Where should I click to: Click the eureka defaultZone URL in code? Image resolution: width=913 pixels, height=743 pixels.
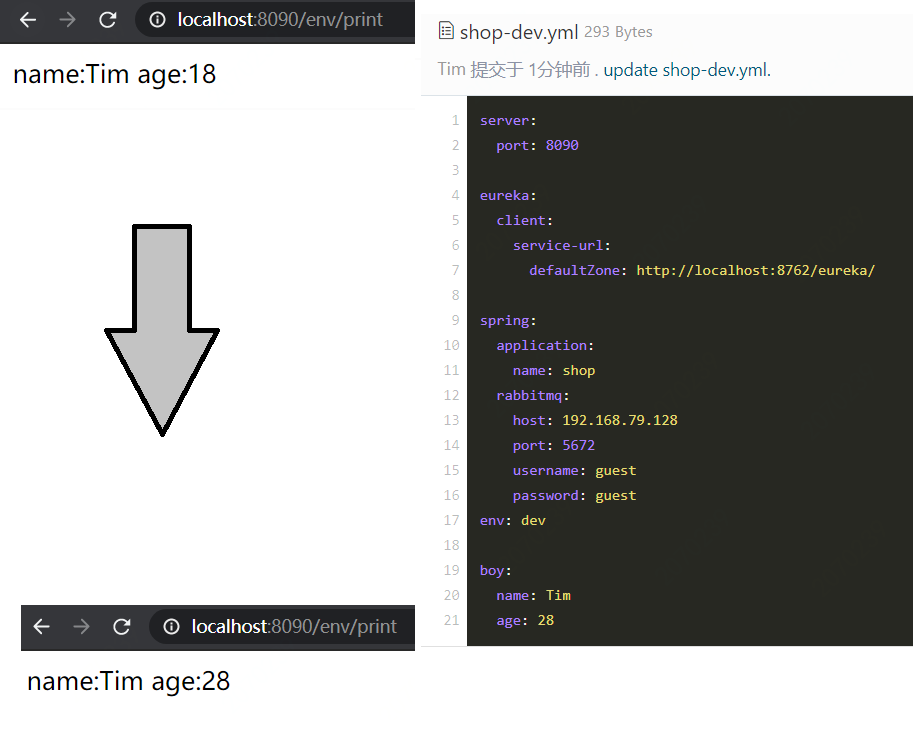pos(755,270)
